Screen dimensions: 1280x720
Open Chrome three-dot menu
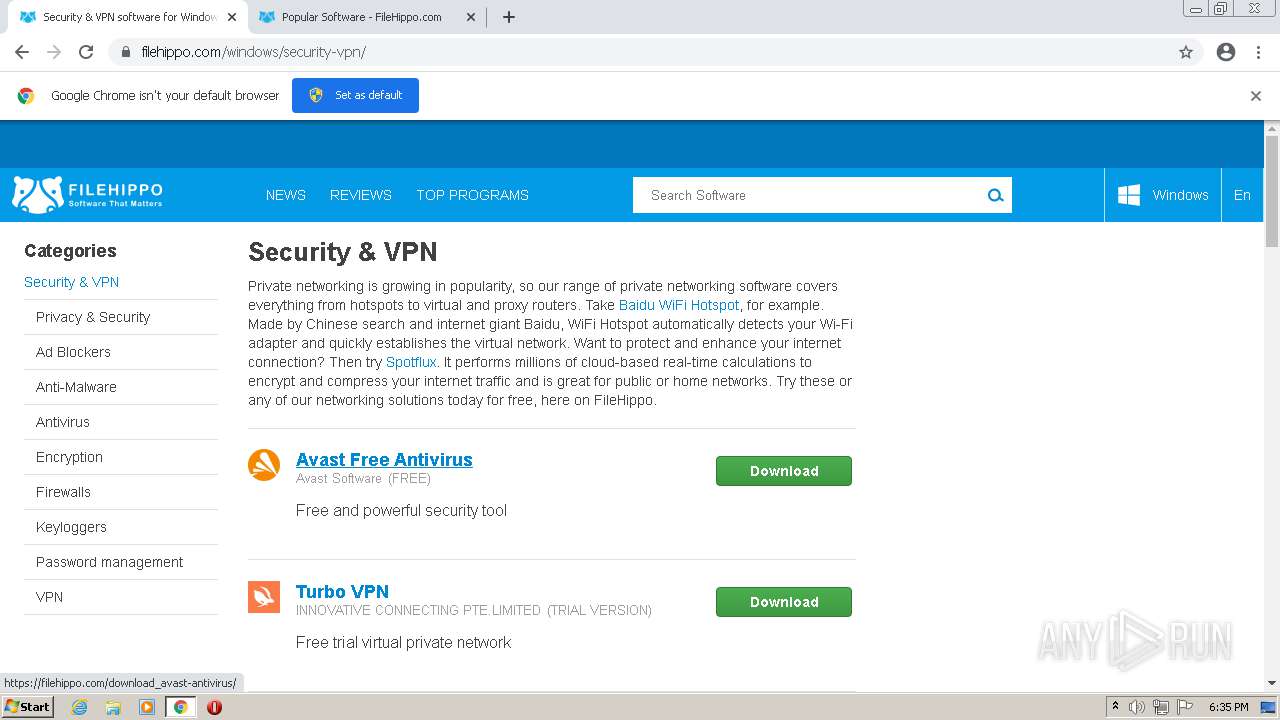click(x=1258, y=52)
